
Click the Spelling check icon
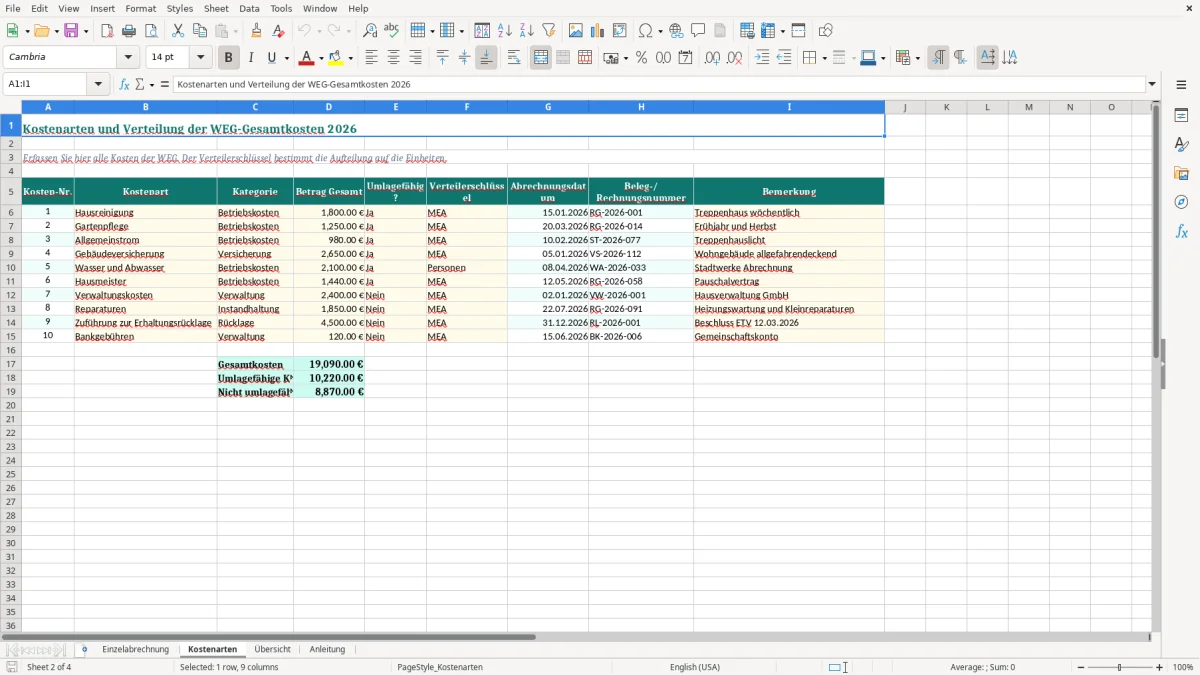click(x=392, y=31)
